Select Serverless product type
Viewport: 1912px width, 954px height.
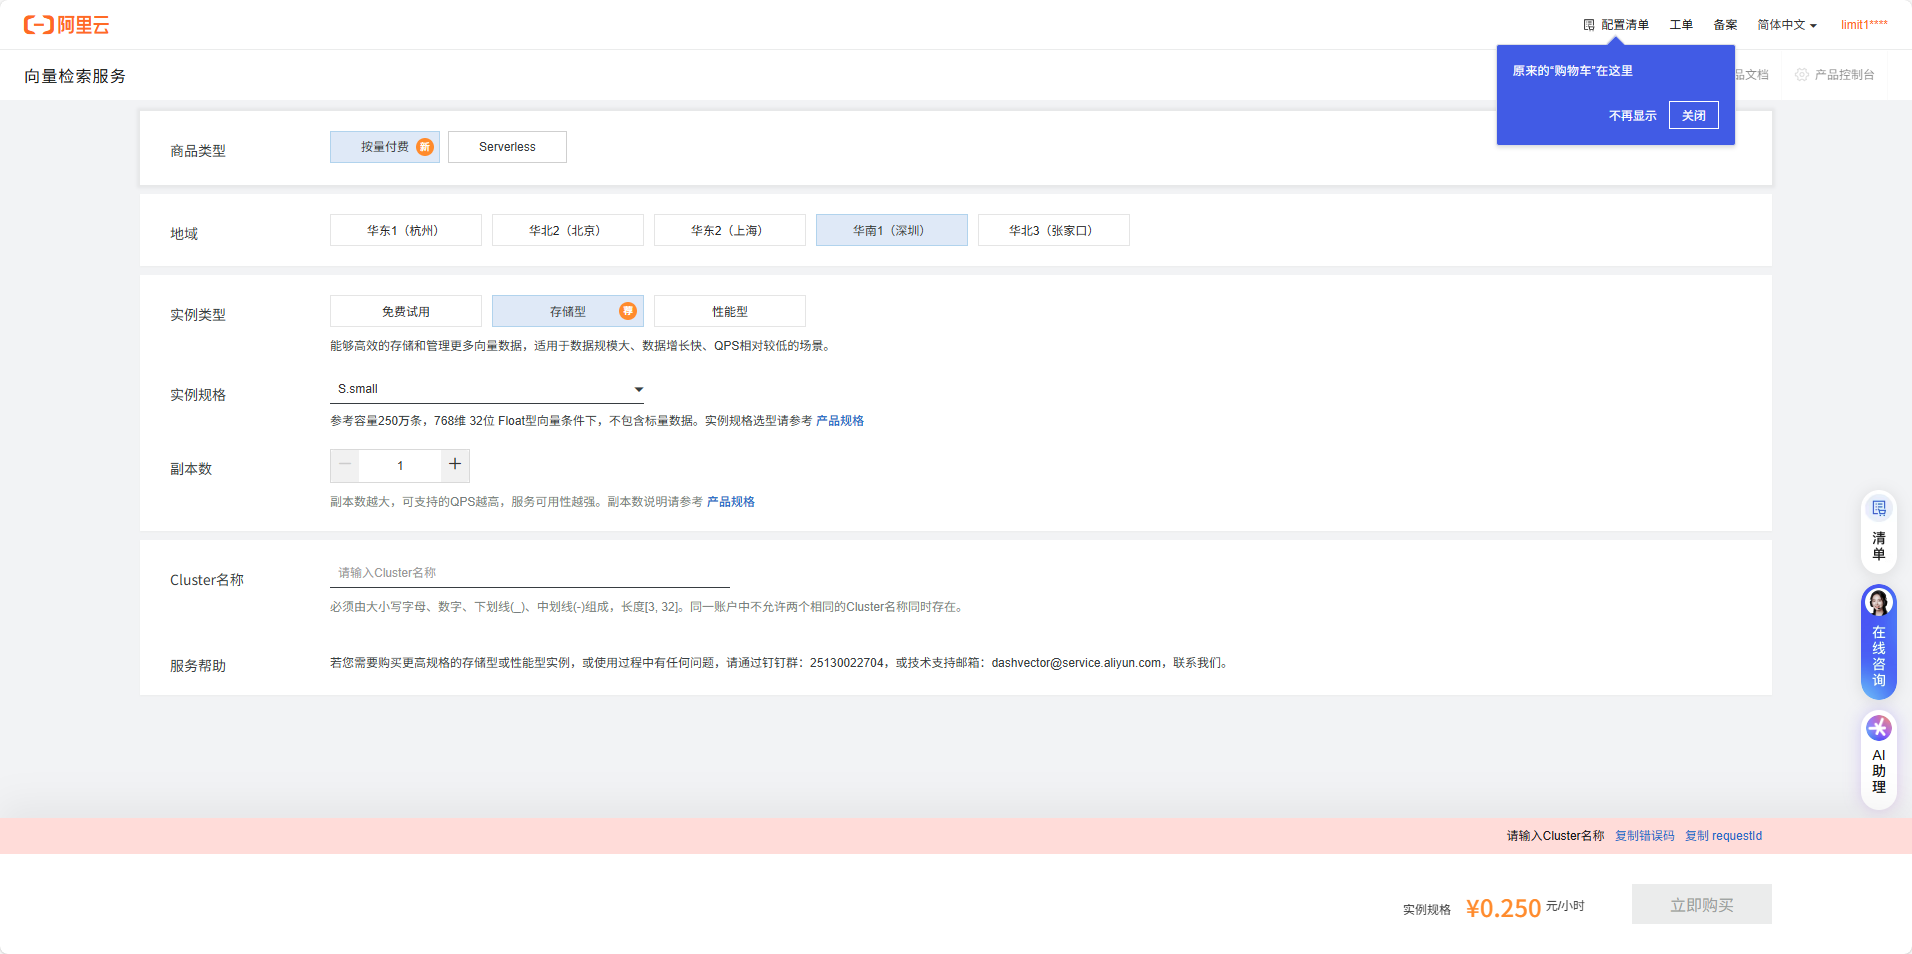click(507, 147)
